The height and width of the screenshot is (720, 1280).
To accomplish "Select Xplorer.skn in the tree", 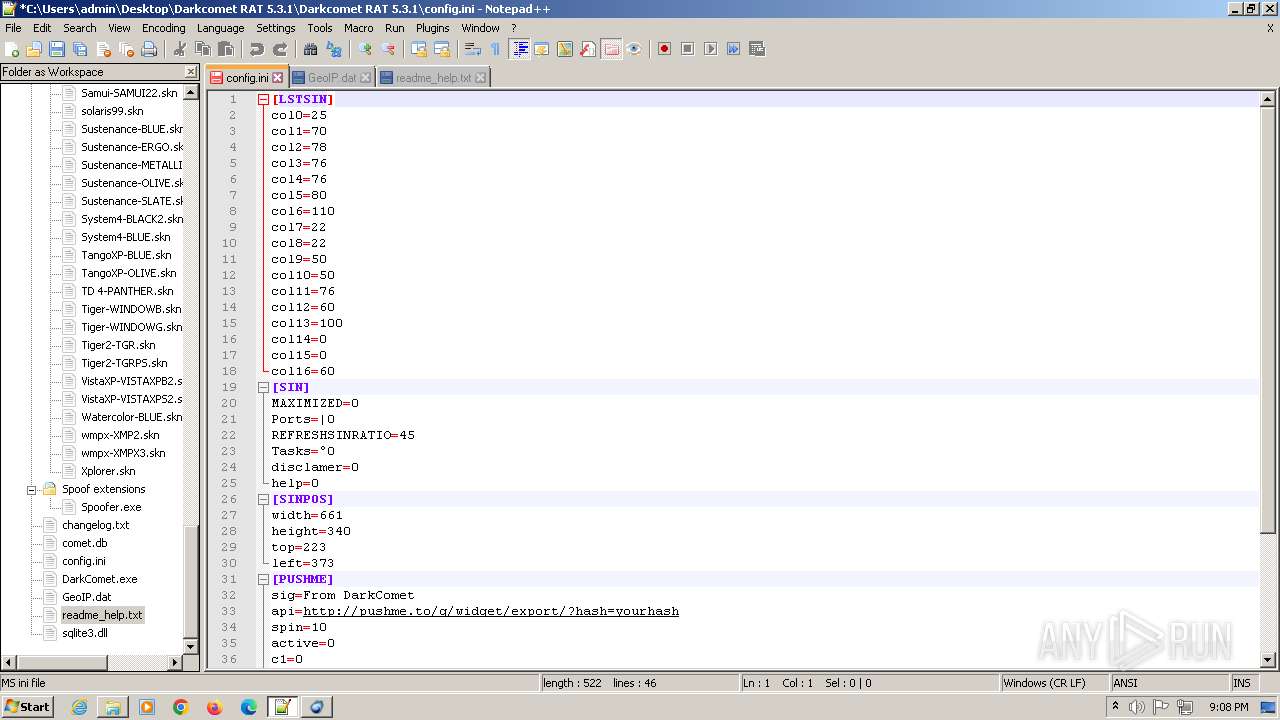I will click(x=108, y=471).
